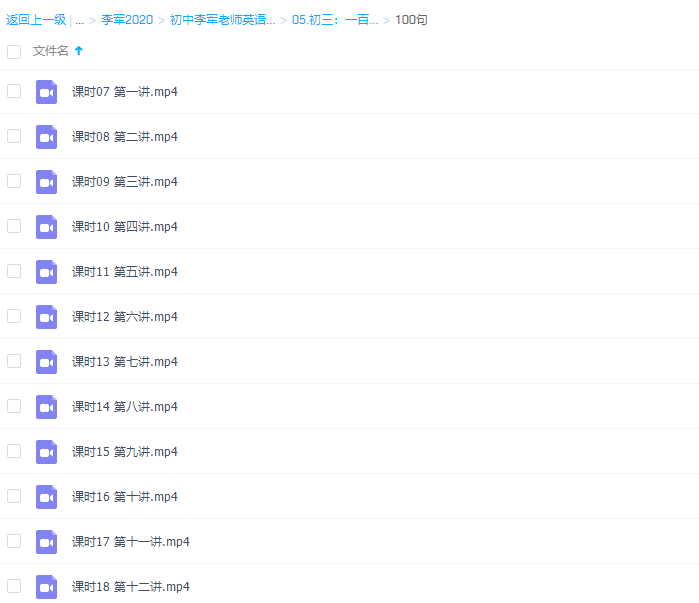Click video icon for 课时18 第十二讲.mp4

[x=46, y=587]
